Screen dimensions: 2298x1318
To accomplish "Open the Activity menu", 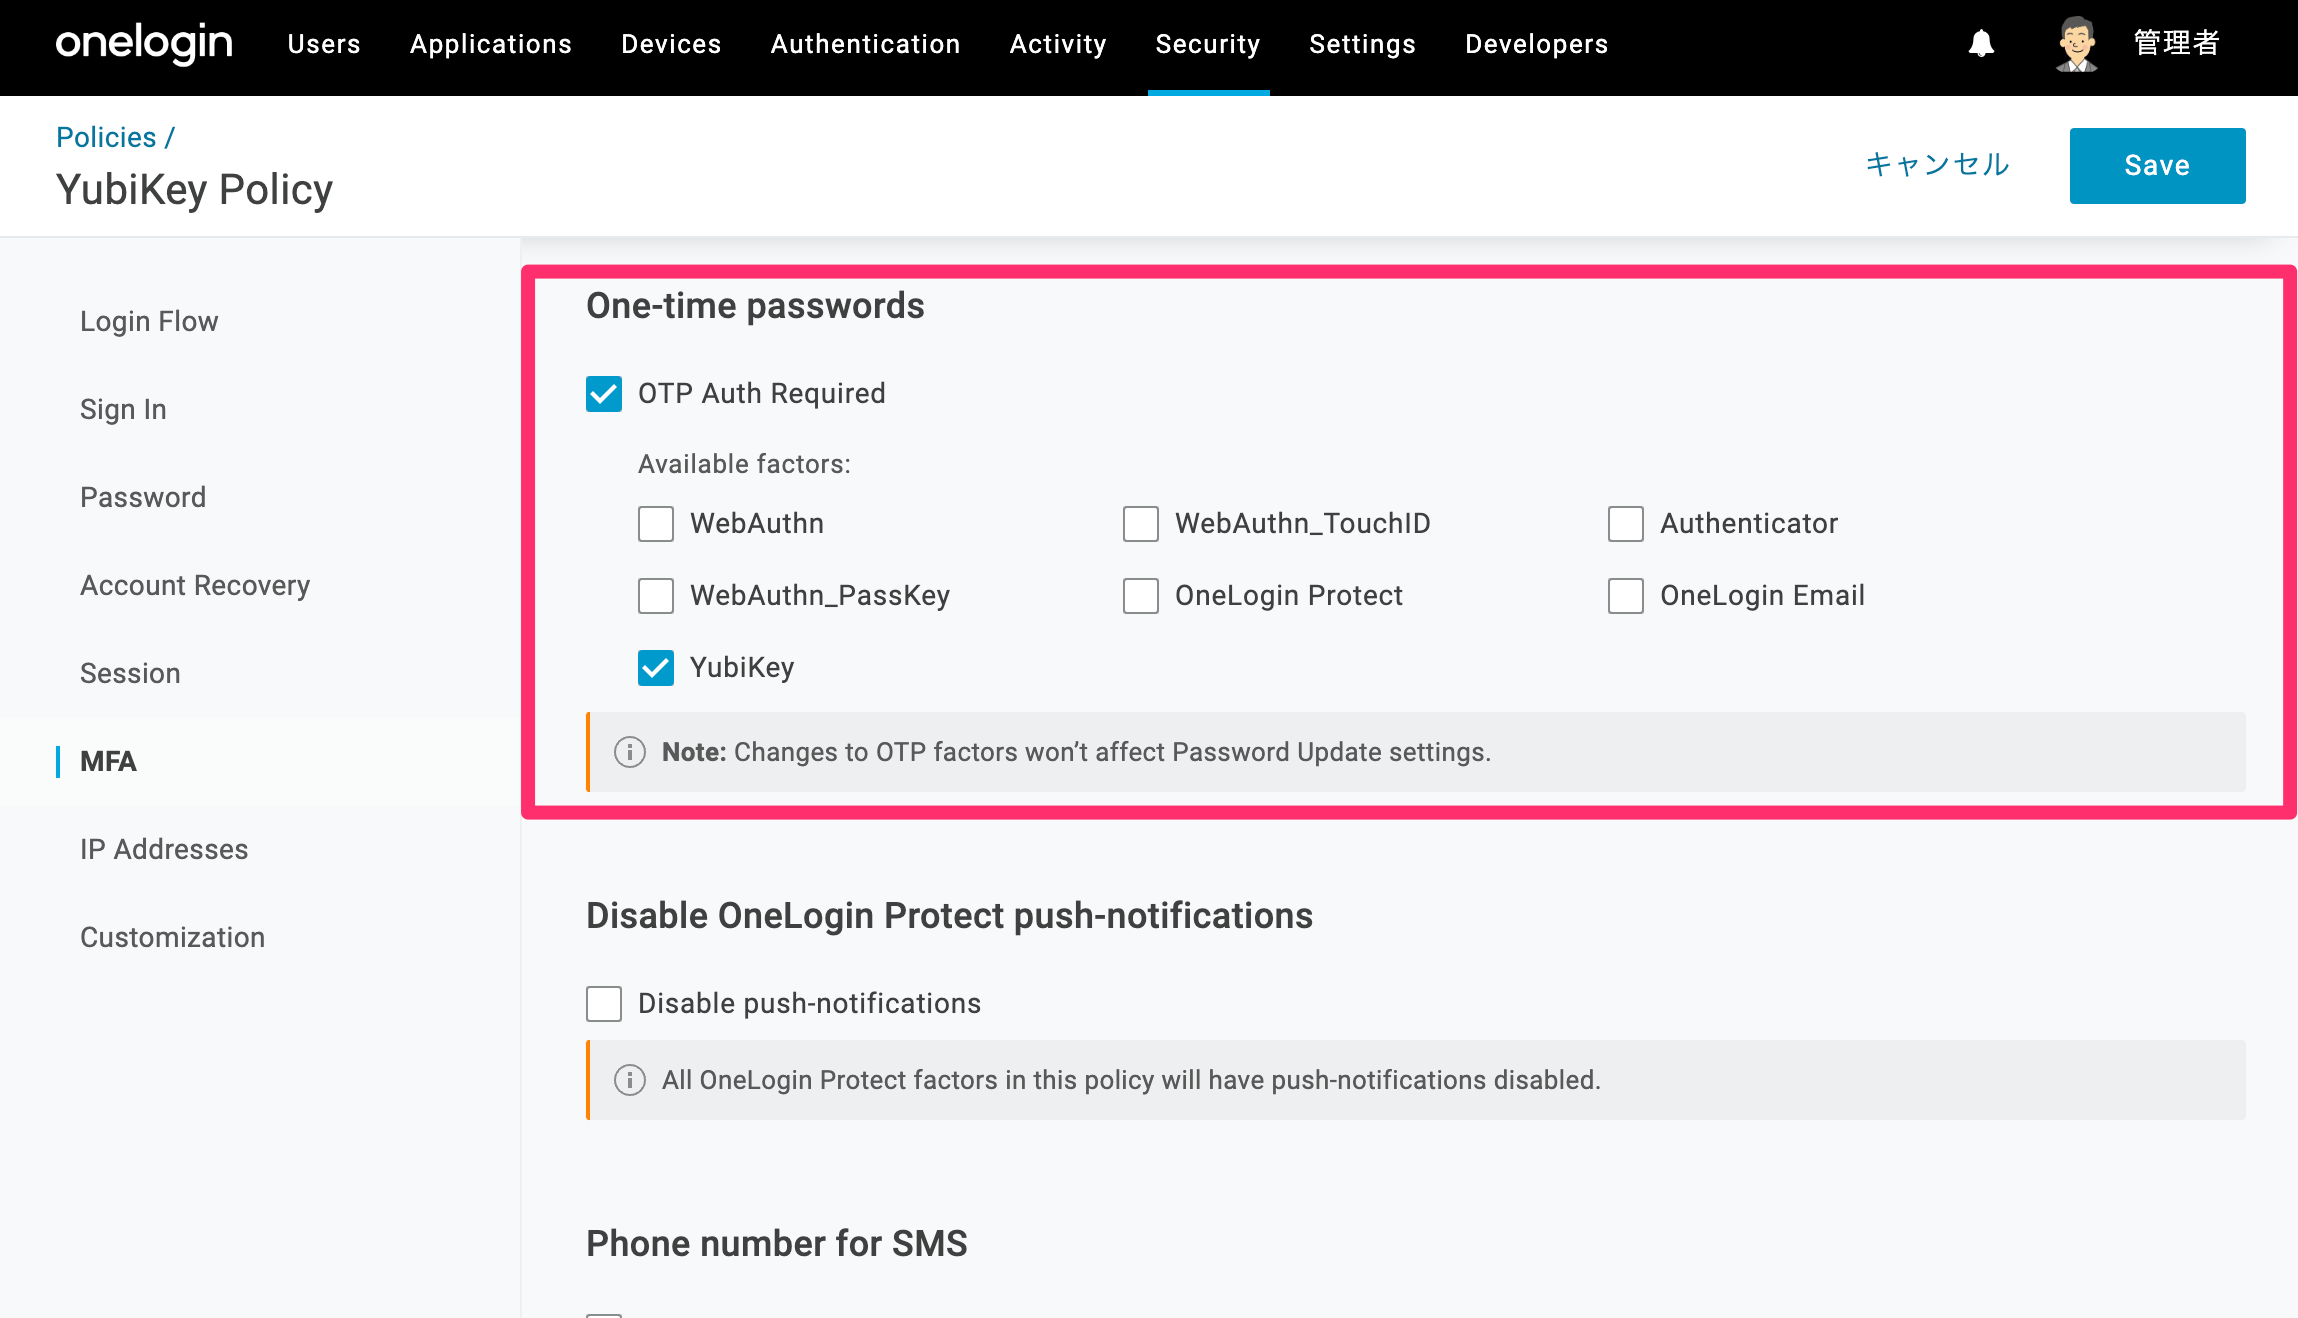I will tap(1058, 44).
